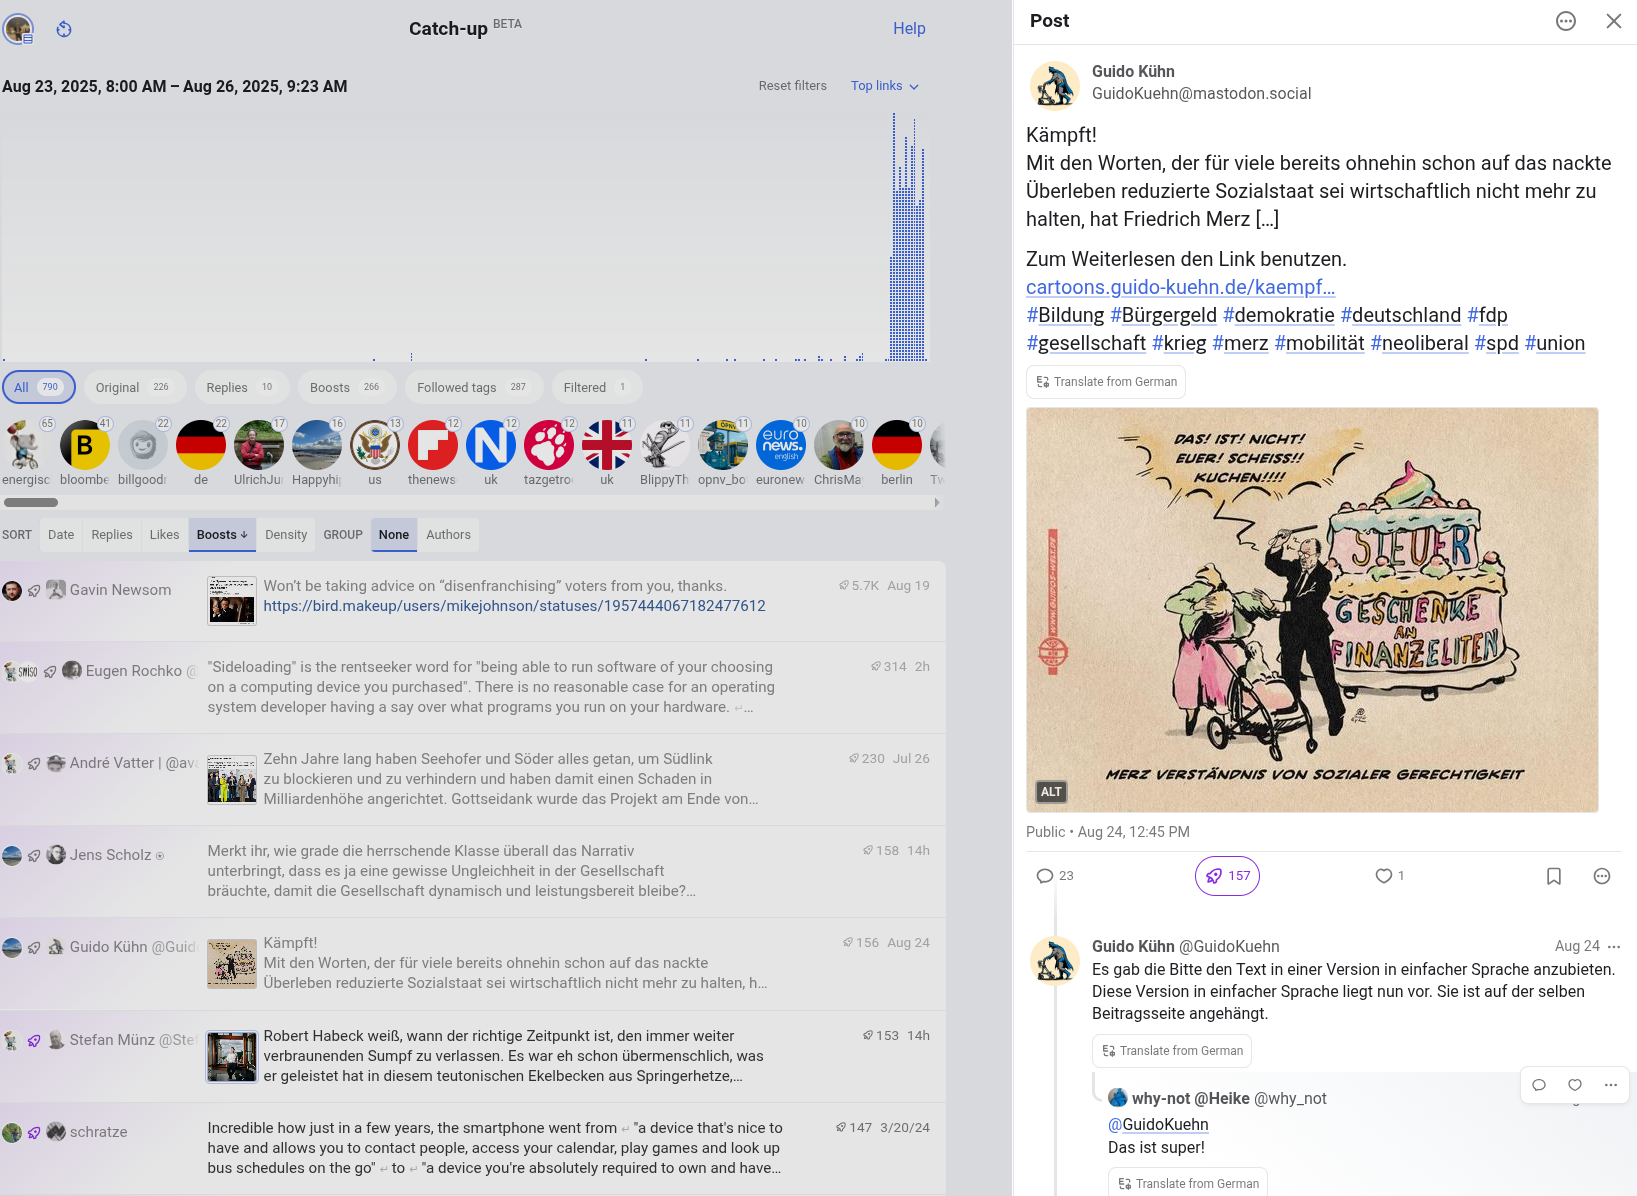Filter by thenews Flipboard avatar
Image resolution: width=1637 pixels, height=1196 pixels.
(x=433, y=445)
